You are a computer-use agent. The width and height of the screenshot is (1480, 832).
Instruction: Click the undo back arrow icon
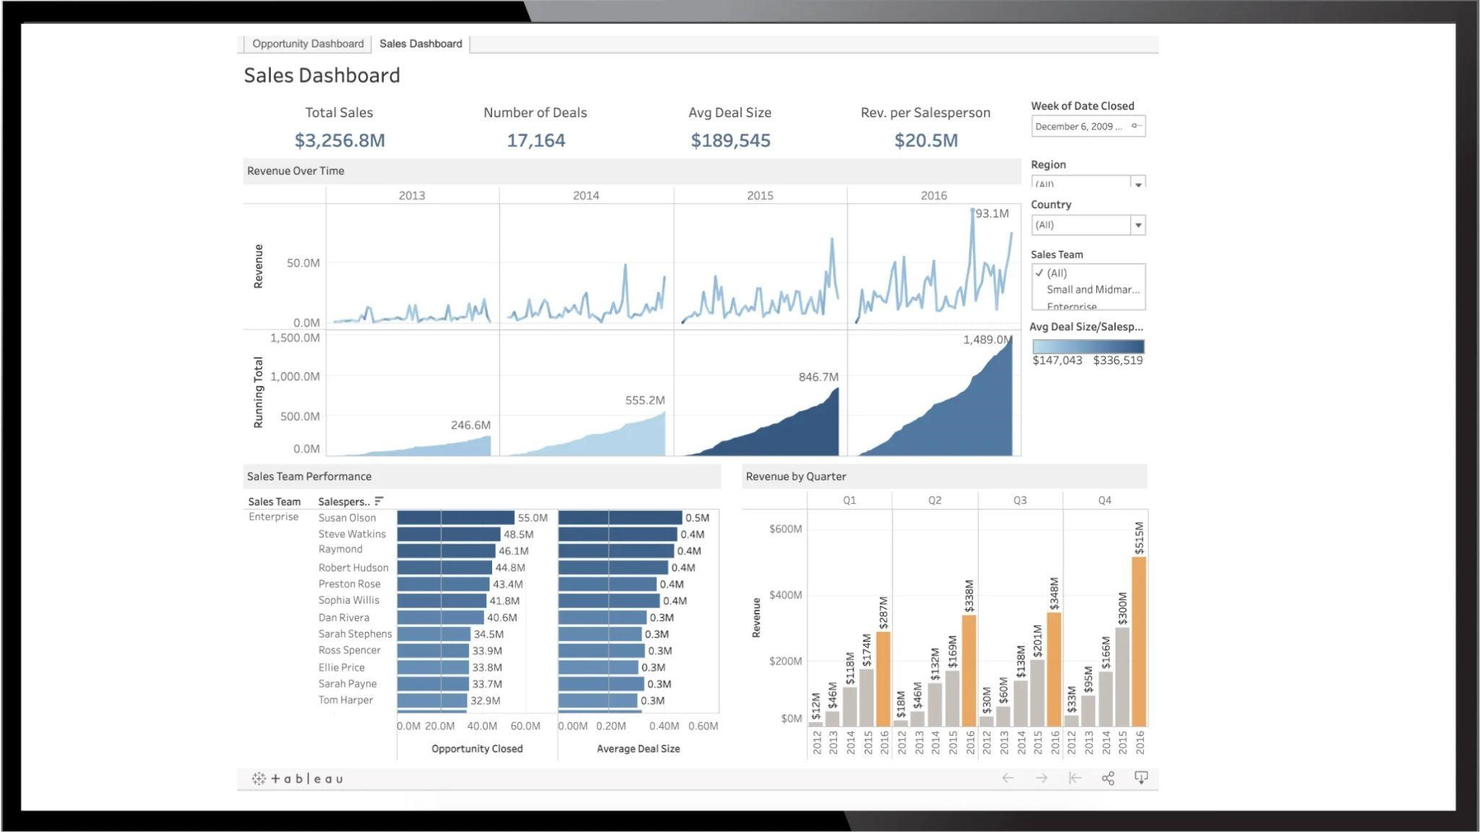click(x=1008, y=778)
